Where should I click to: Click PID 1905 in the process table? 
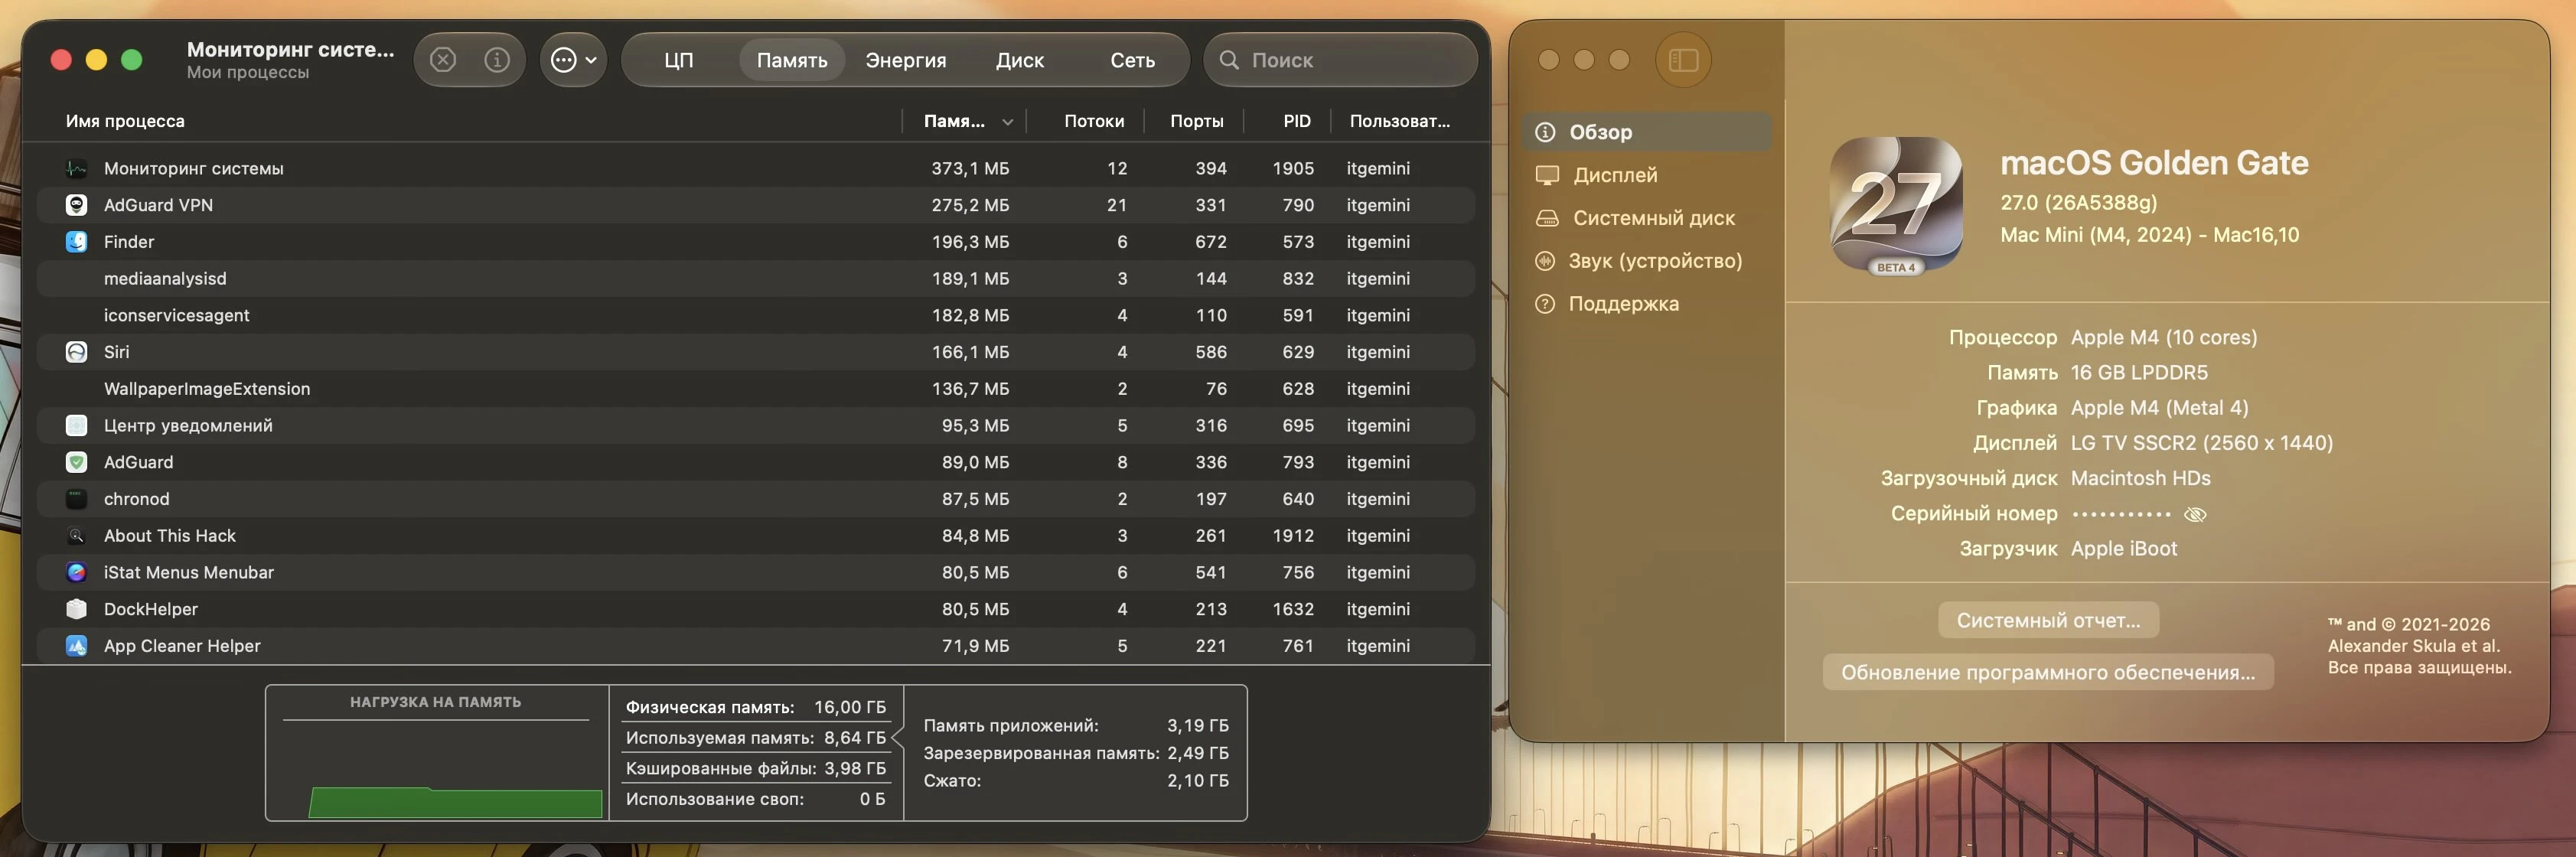click(1293, 168)
